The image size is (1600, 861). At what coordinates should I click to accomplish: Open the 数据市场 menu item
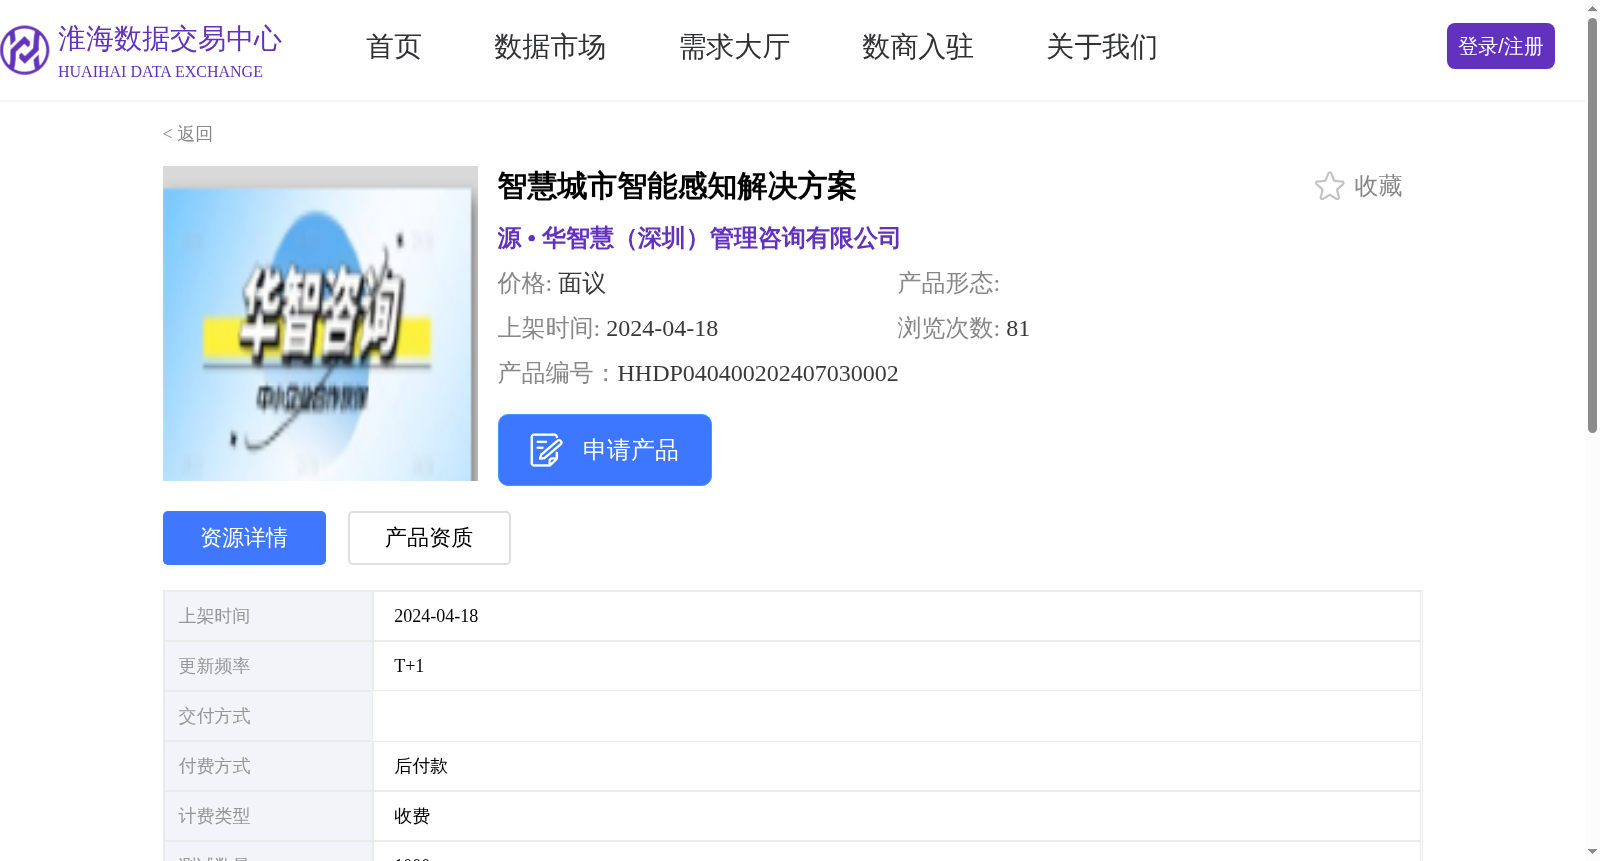click(x=550, y=47)
